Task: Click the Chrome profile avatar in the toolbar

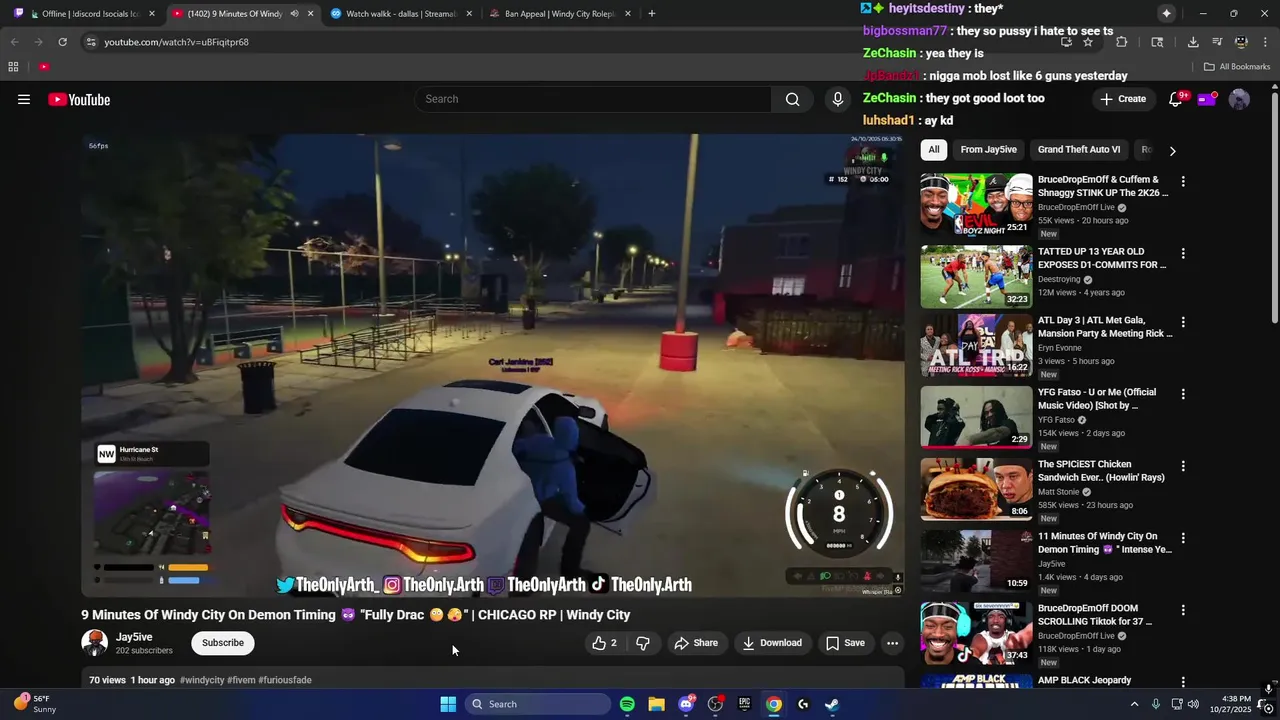Action: click(x=1241, y=42)
